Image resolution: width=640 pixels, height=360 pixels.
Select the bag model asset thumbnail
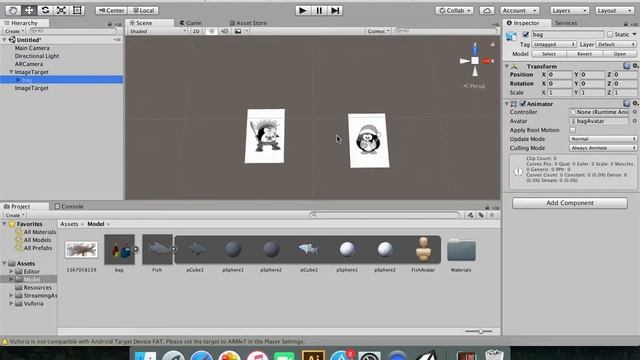pos(119,249)
